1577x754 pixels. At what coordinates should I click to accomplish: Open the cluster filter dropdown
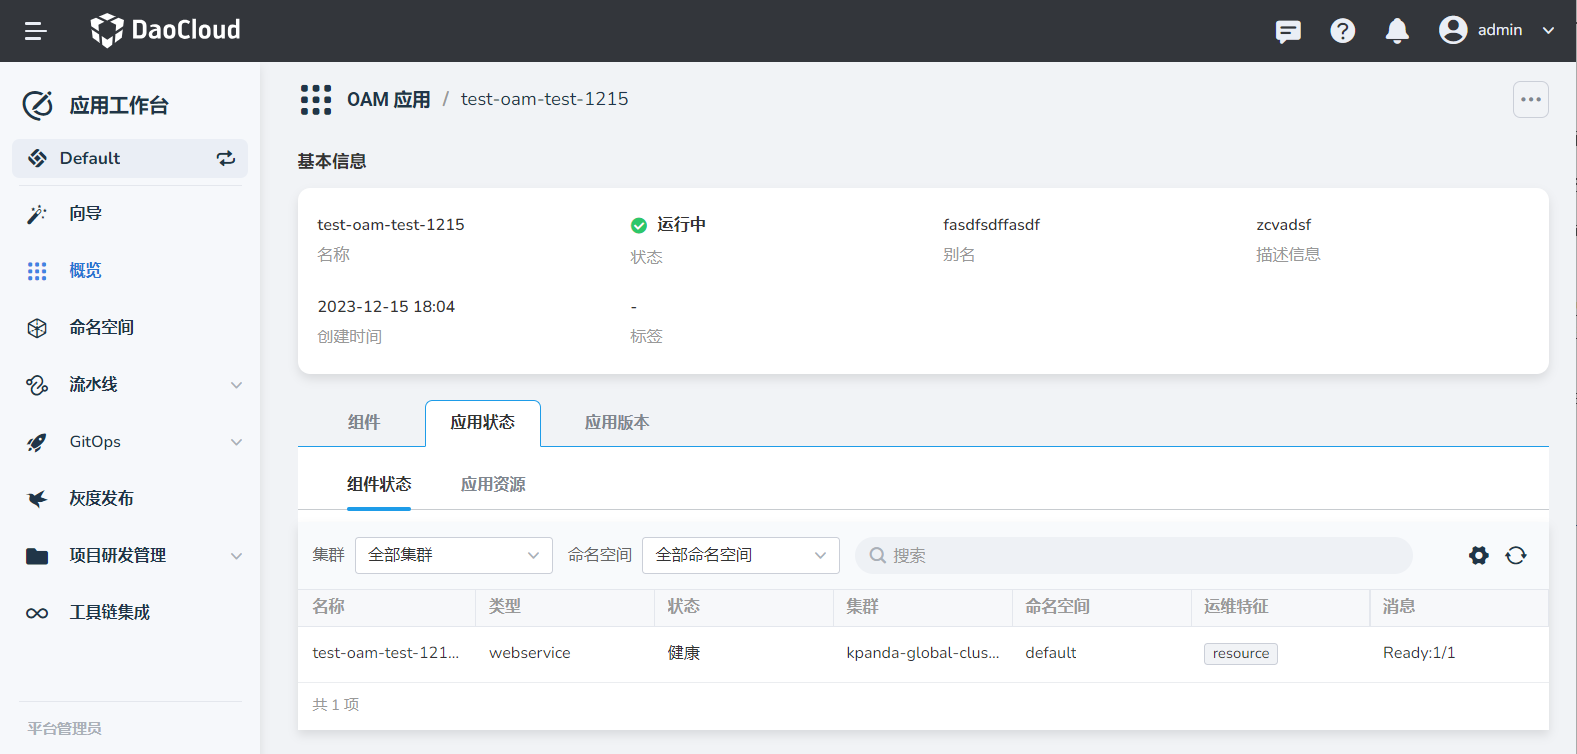point(453,555)
